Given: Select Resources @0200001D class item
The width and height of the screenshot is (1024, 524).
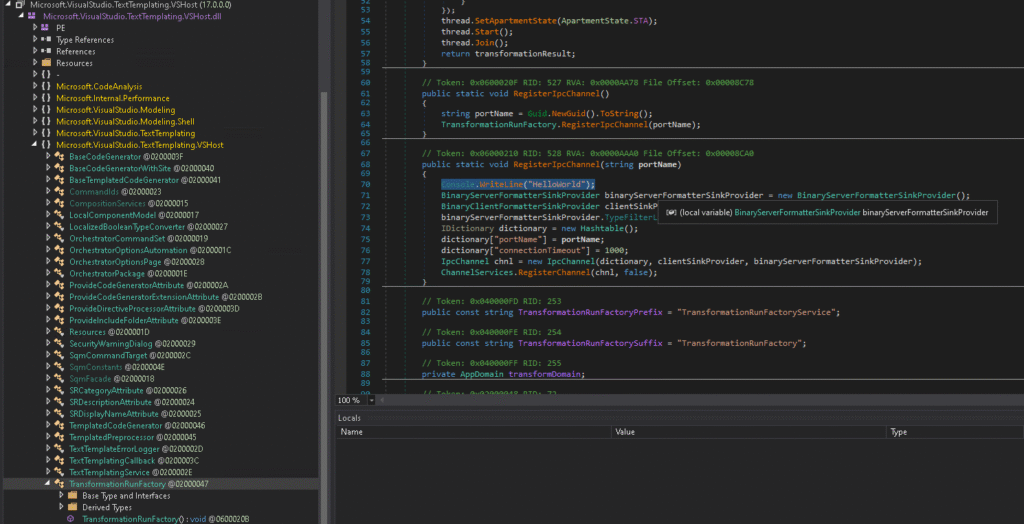Looking at the screenshot, I should (x=109, y=332).
